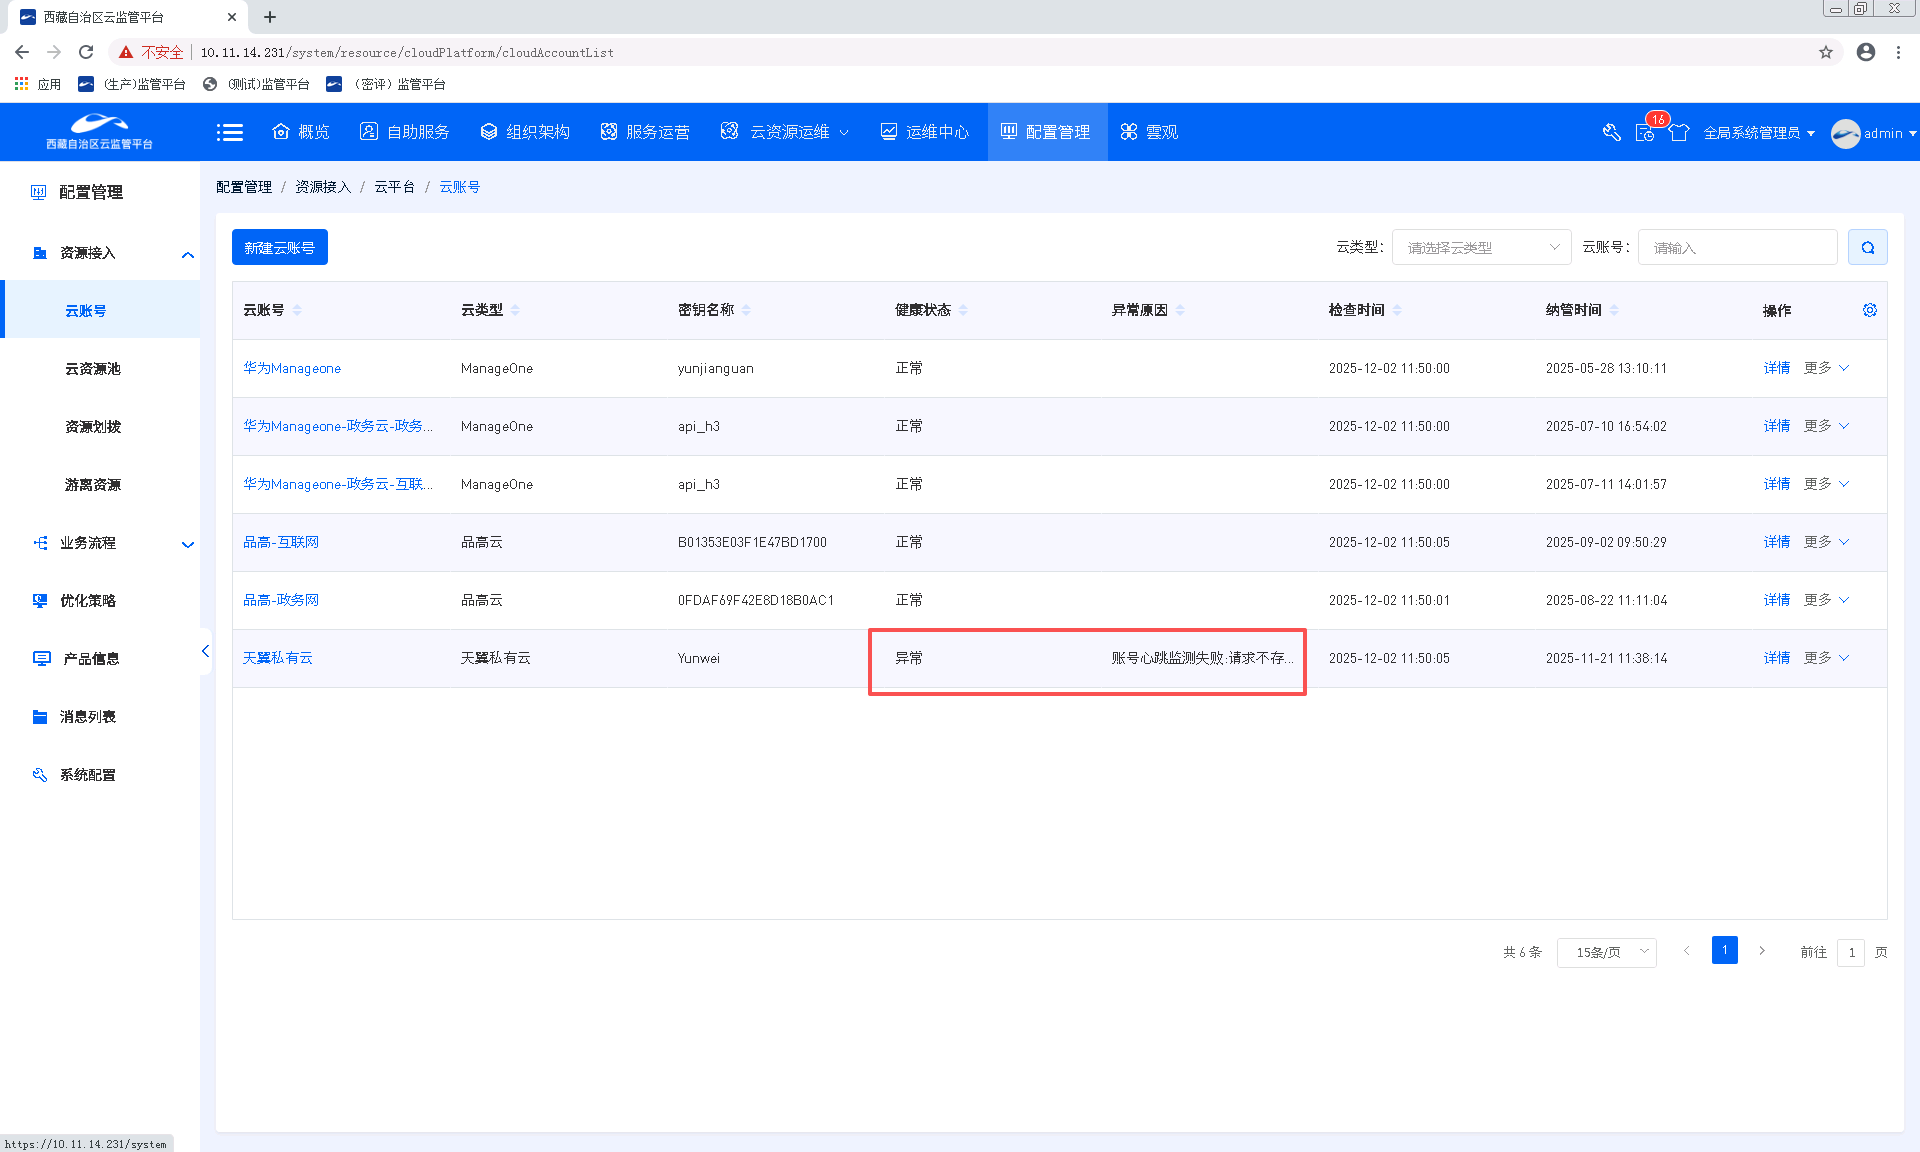The width and height of the screenshot is (1920, 1152).
Task: Click the wrench tools icon in header
Action: coord(1611,132)
